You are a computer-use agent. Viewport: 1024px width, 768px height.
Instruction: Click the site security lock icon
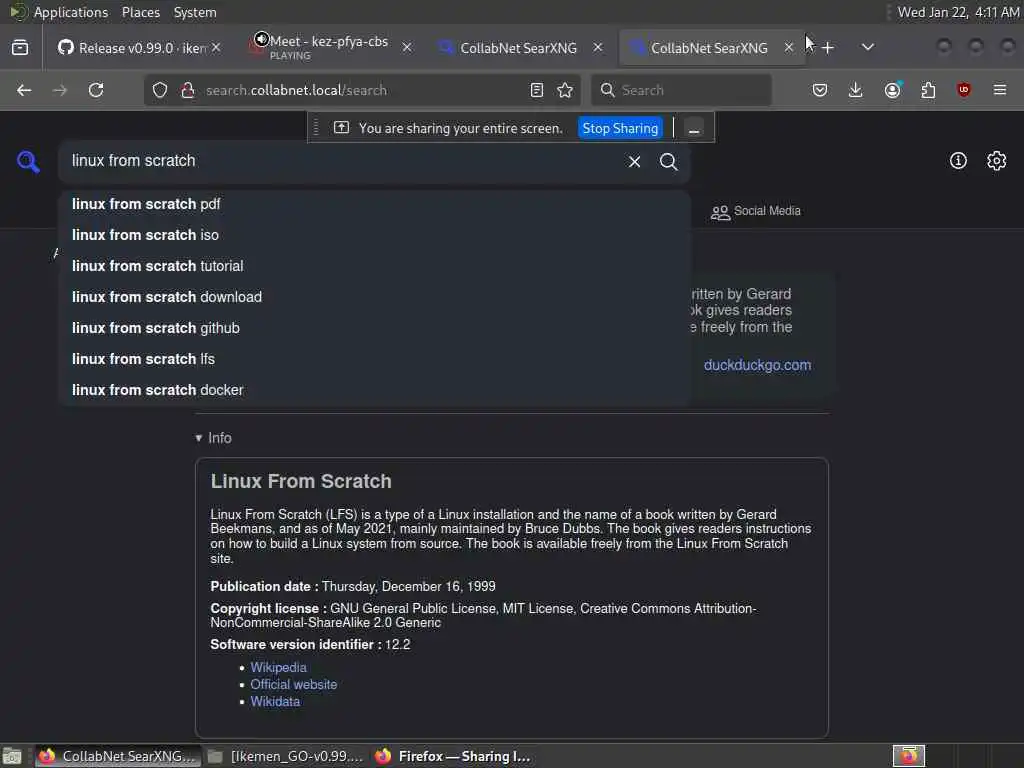point(187,90)
